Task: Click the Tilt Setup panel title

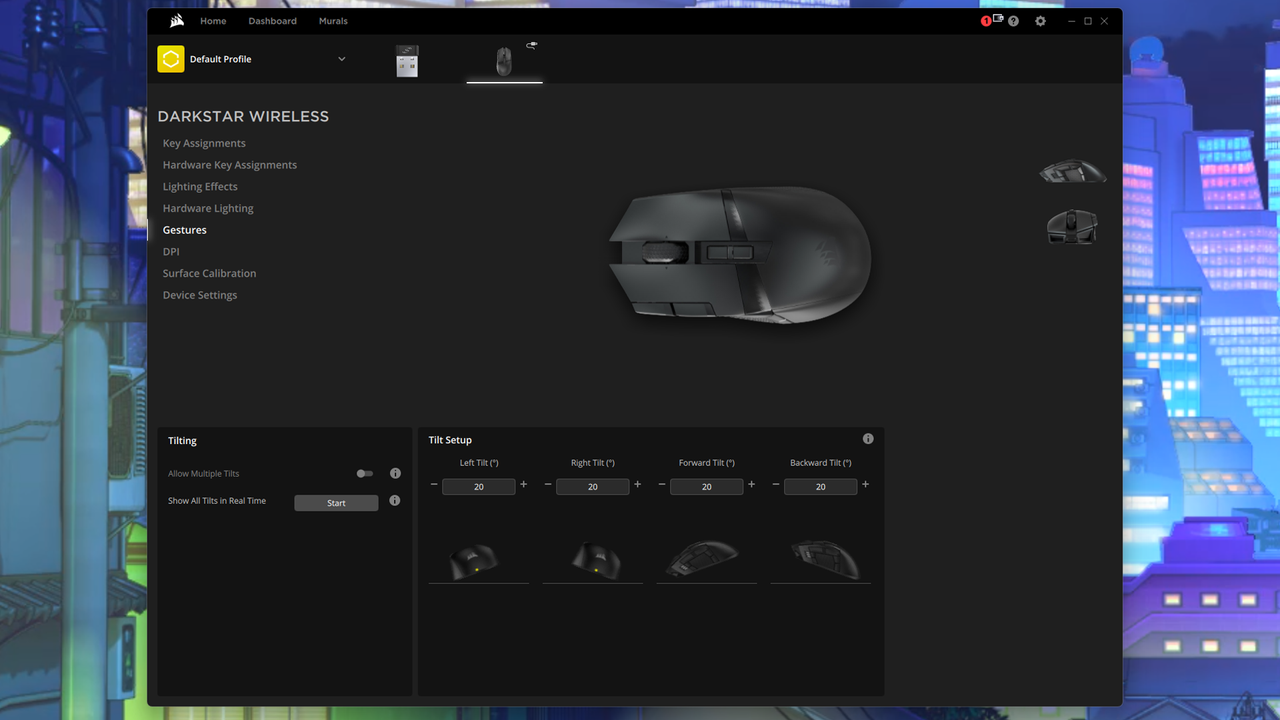Action: (x=450, y=440)
